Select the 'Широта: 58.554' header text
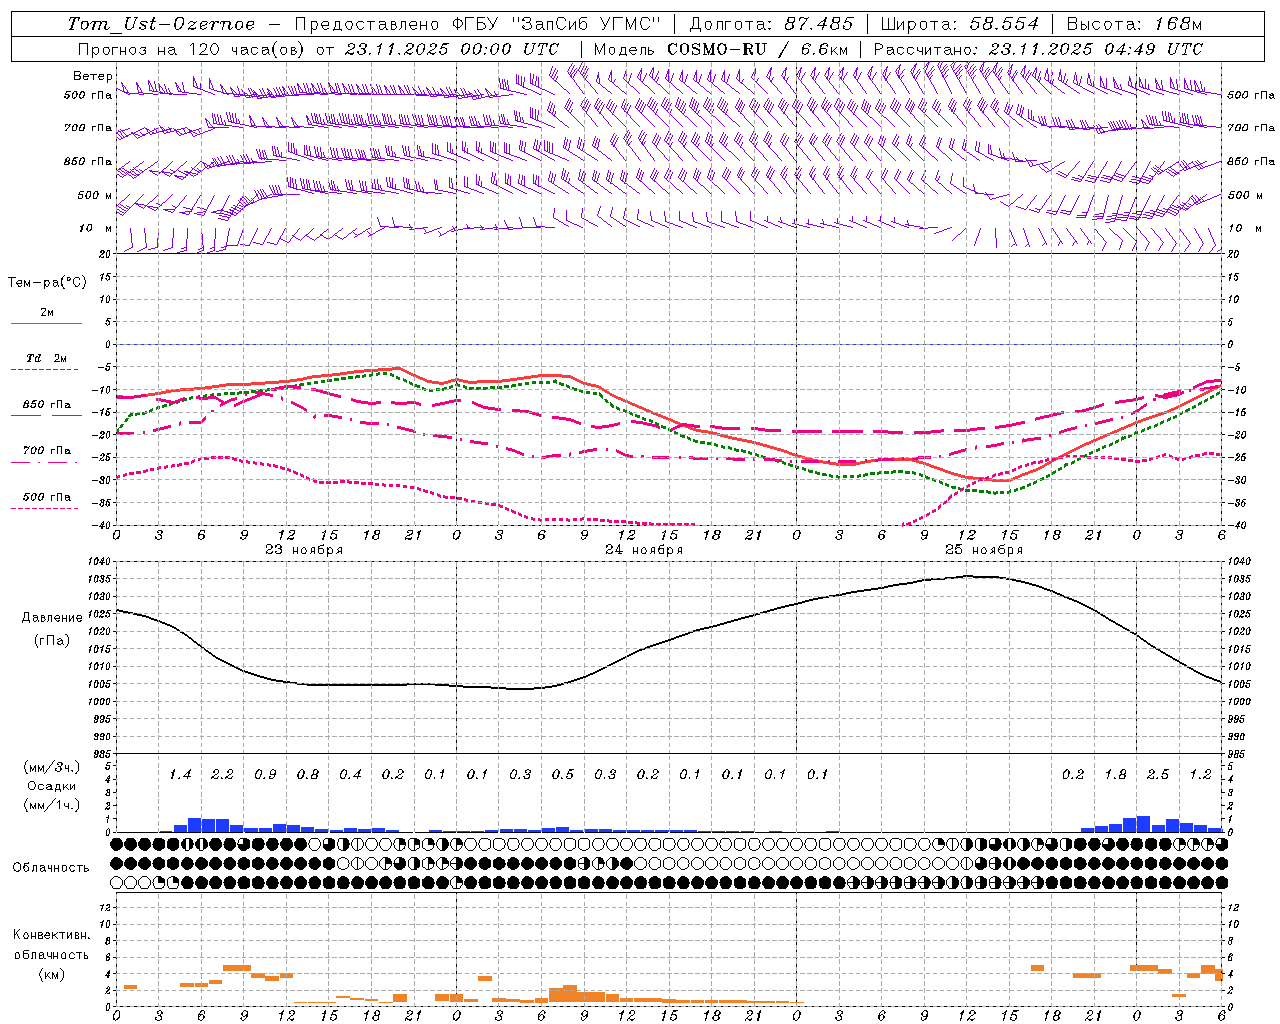 pos(960,24)
